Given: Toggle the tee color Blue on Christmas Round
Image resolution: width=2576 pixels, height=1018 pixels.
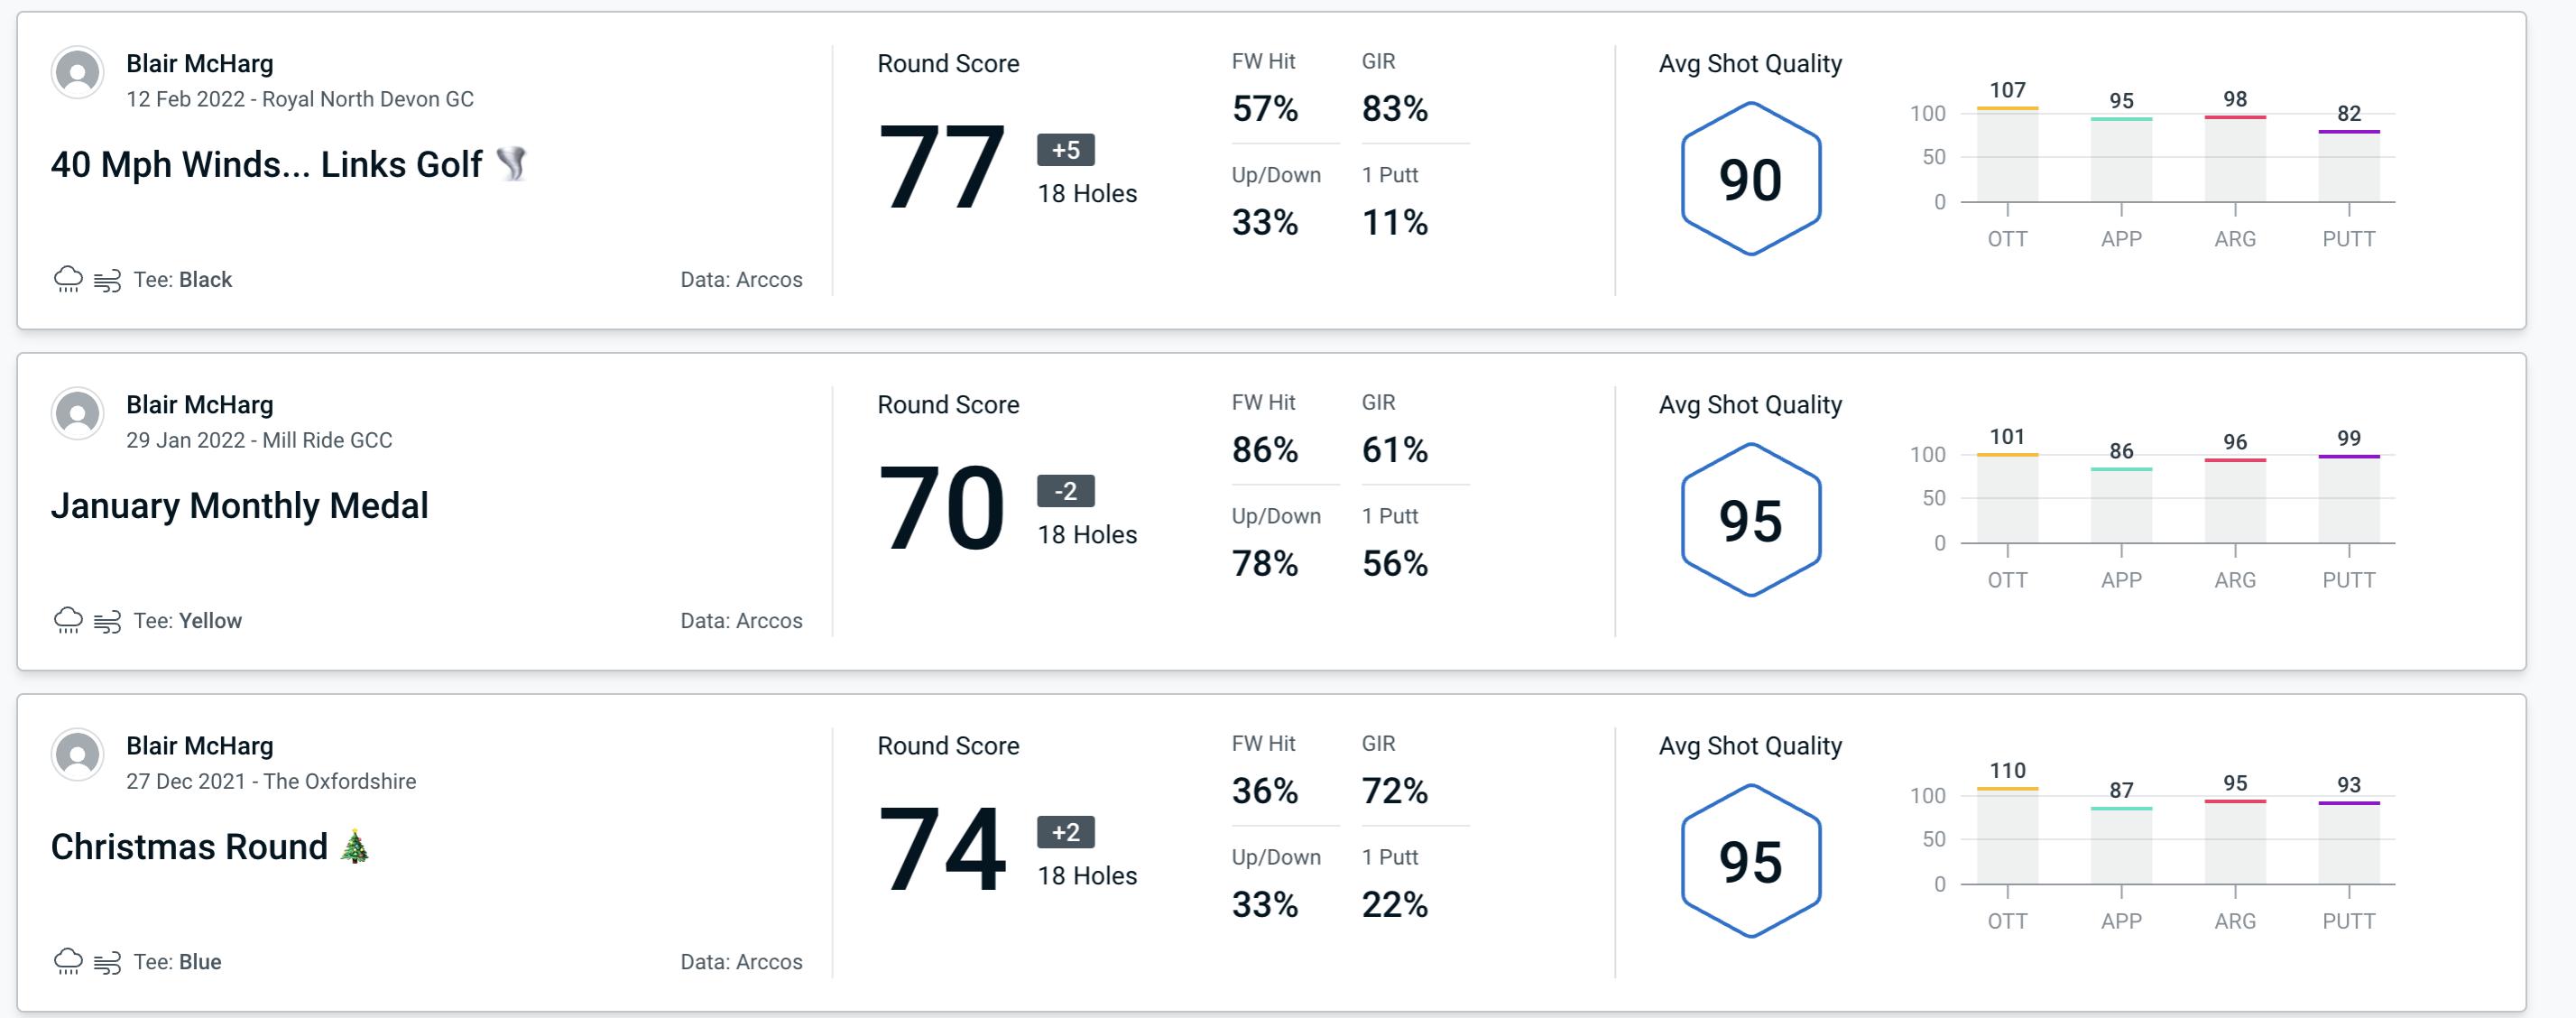Looking at the screenshot, I should [x=179, y=960].
